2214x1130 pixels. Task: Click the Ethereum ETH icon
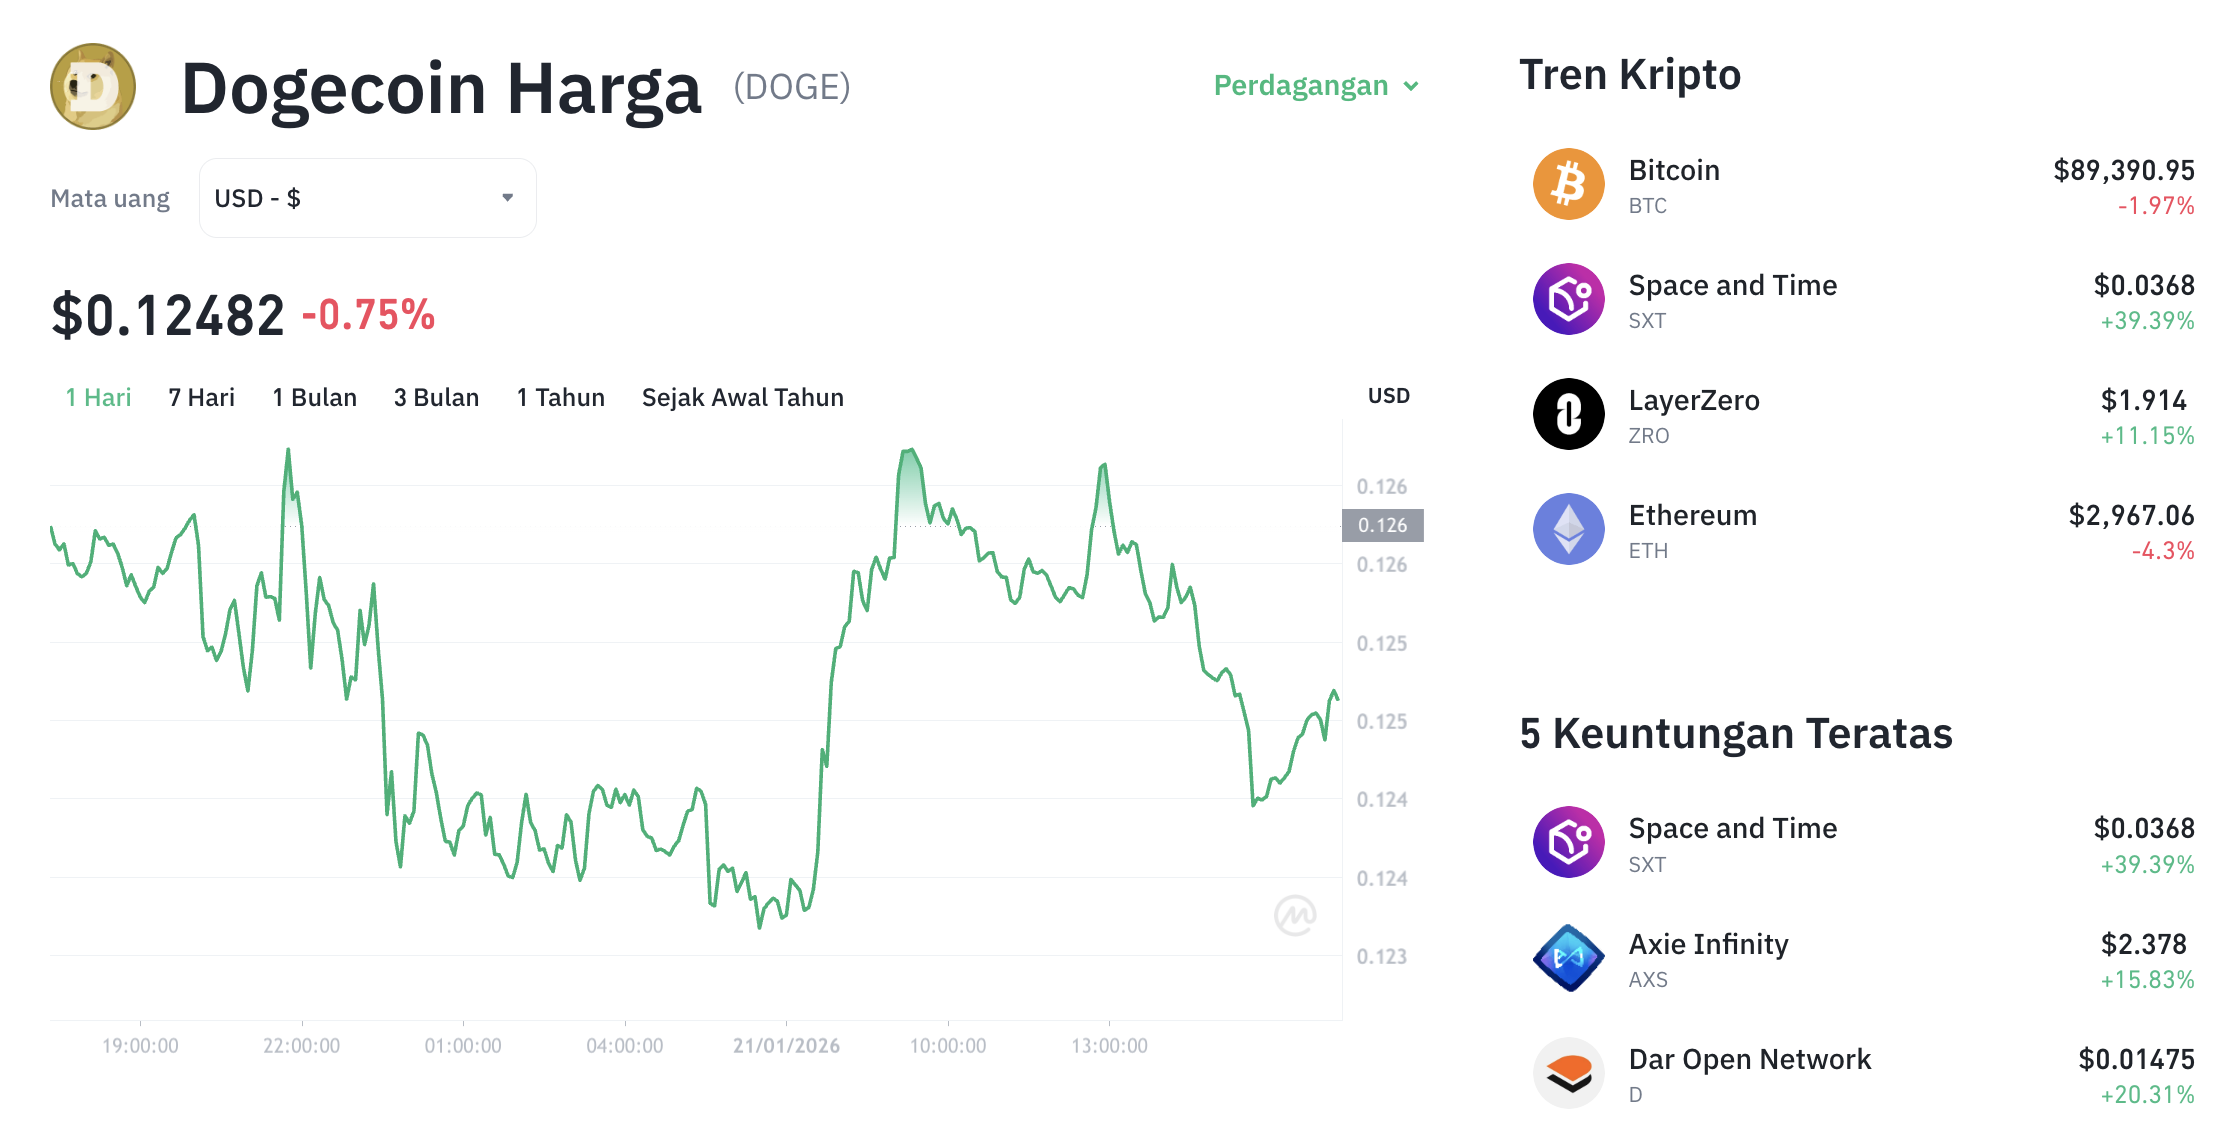[x=1567, y=528]
